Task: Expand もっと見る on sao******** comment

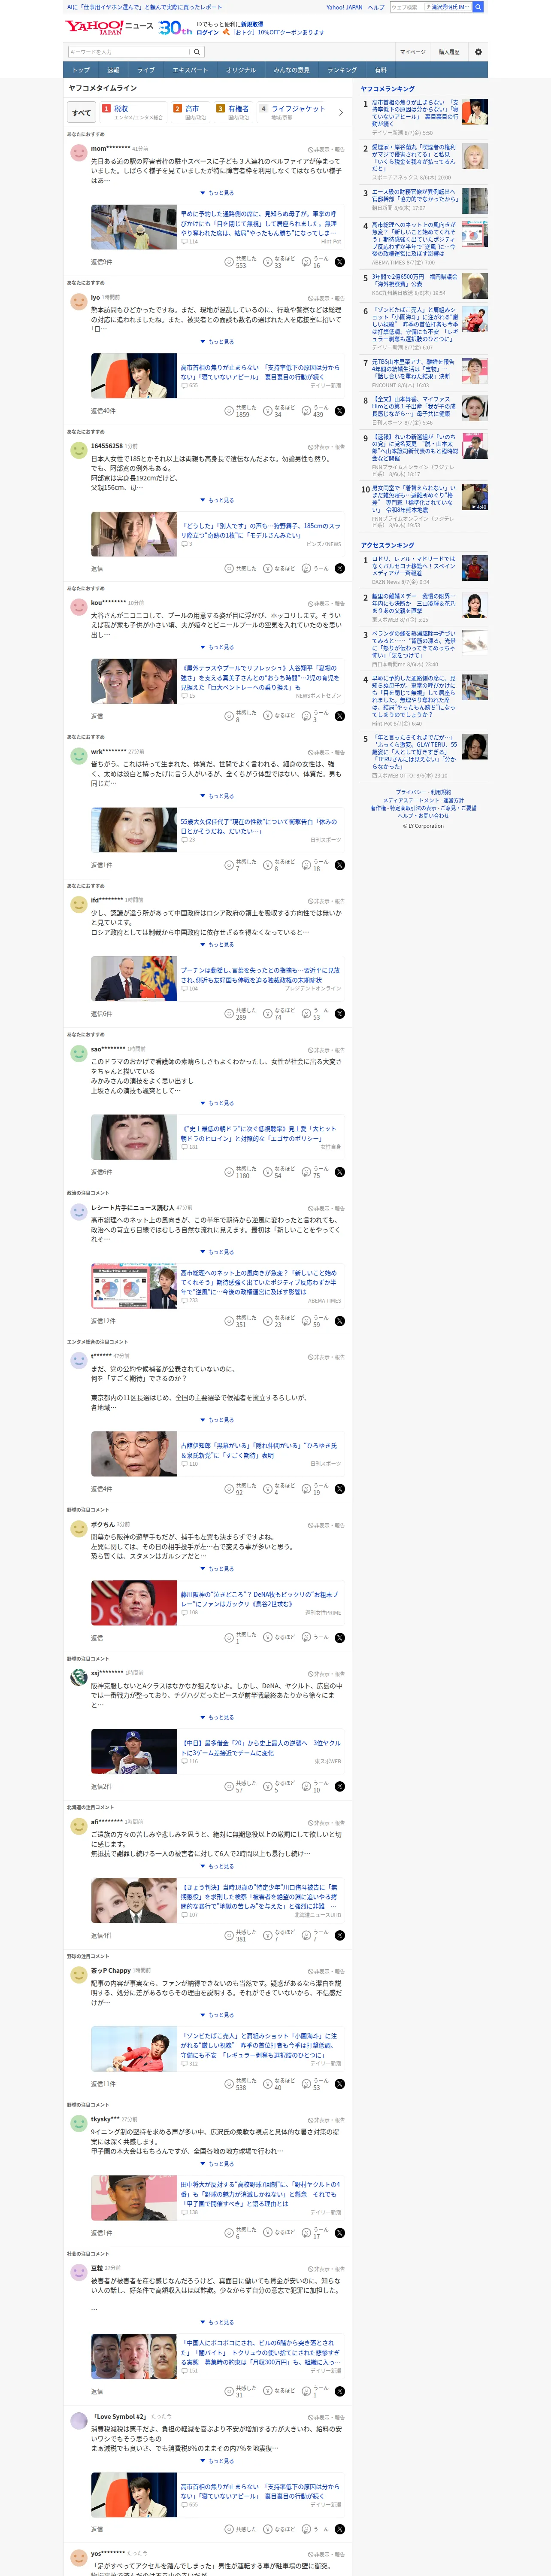Action: click(217, 1103)
